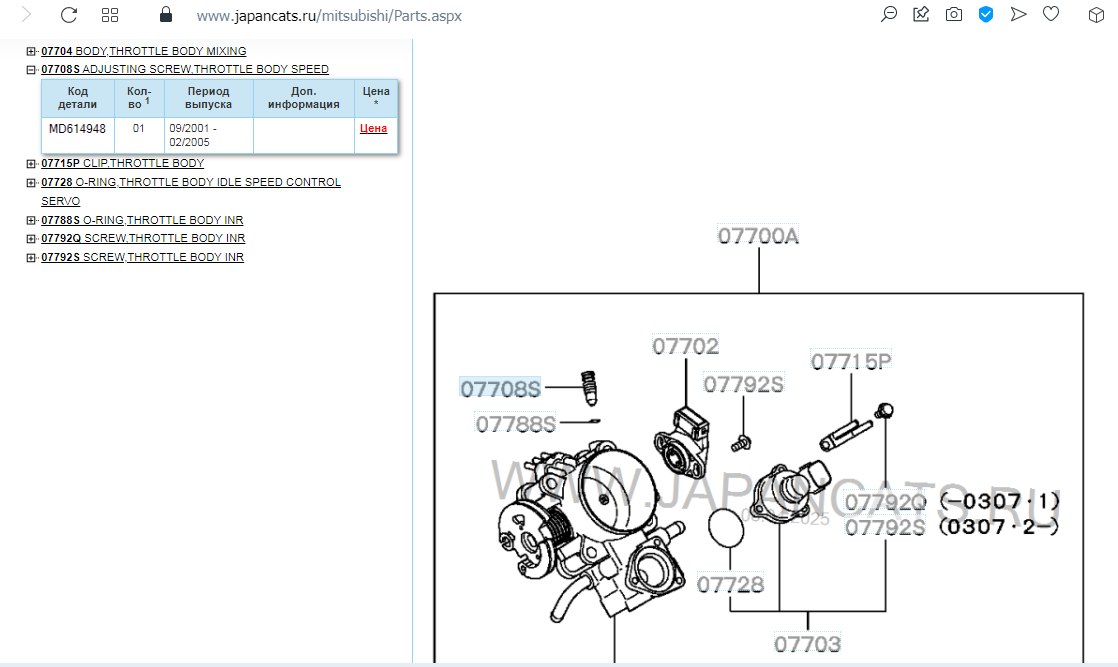Select diagram label 07702
1118x667 pixels.
pos(685,346)
